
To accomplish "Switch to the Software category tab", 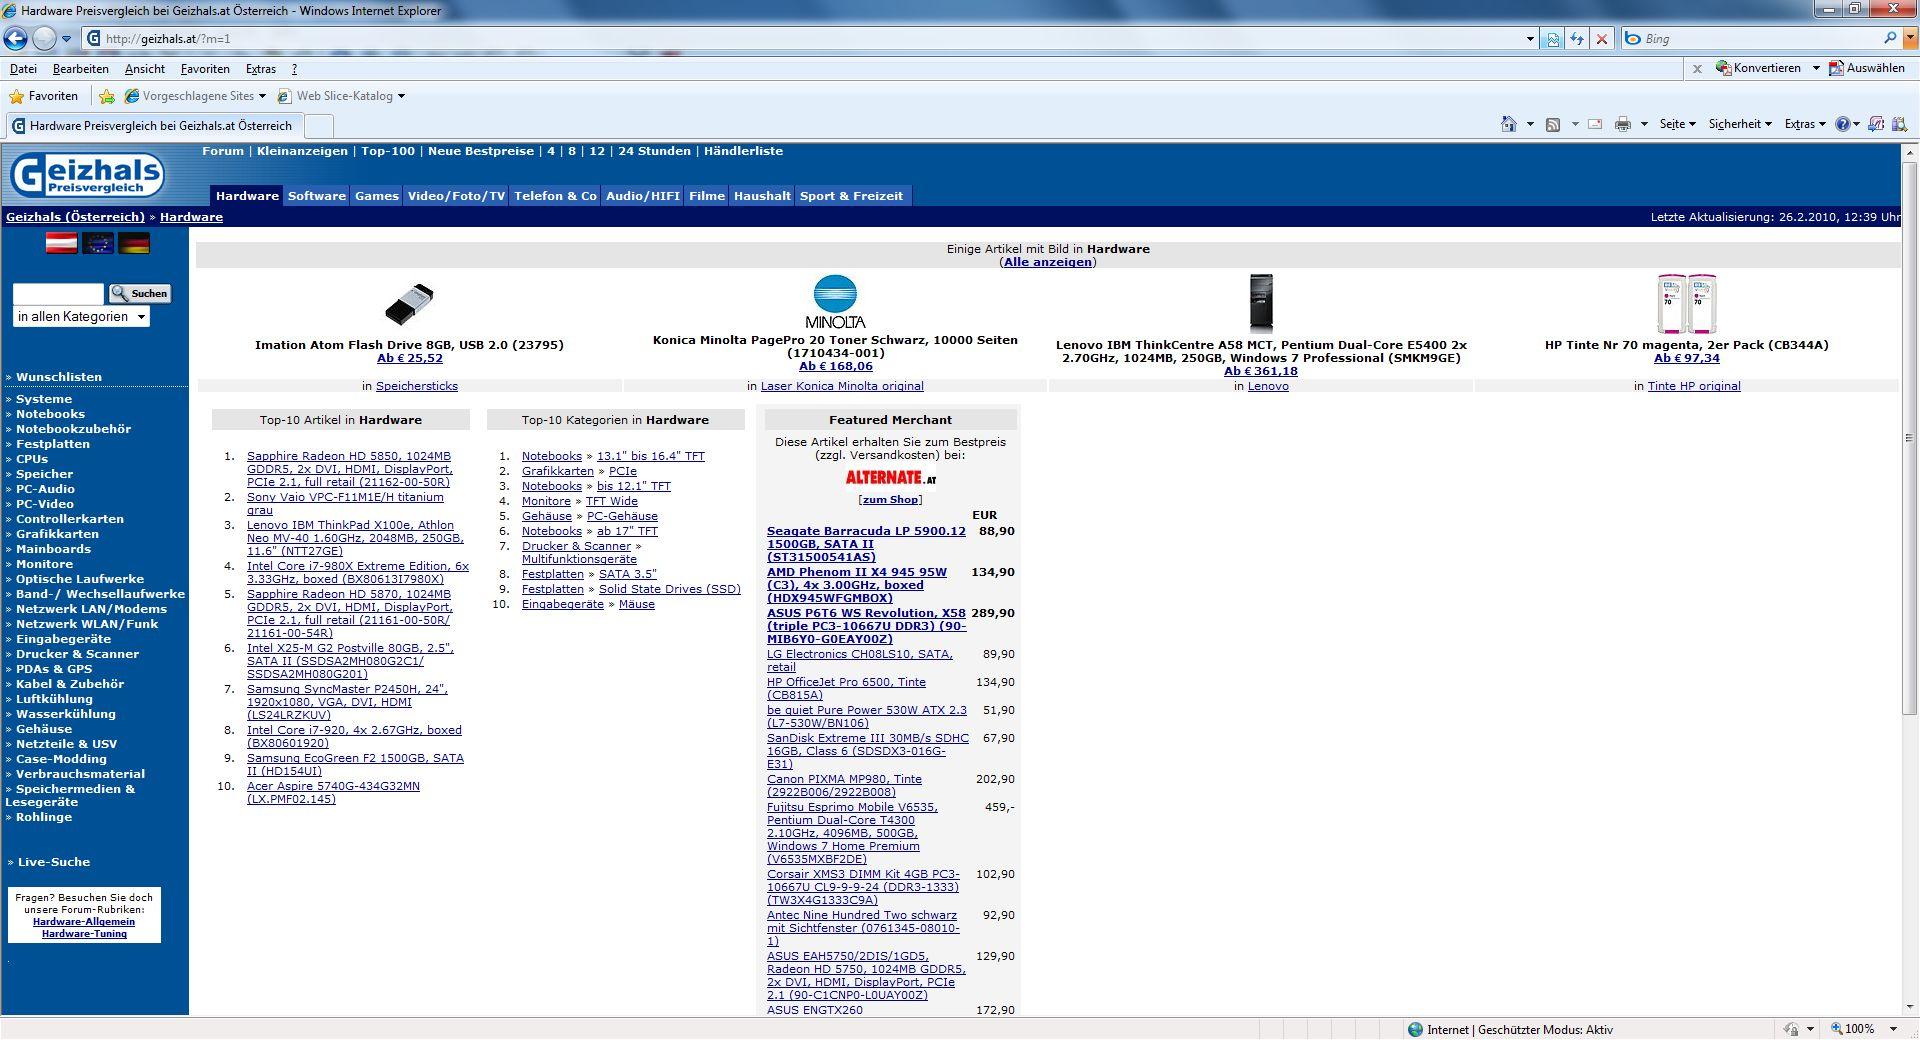I will pyautogui.click(x=317, y=196).
